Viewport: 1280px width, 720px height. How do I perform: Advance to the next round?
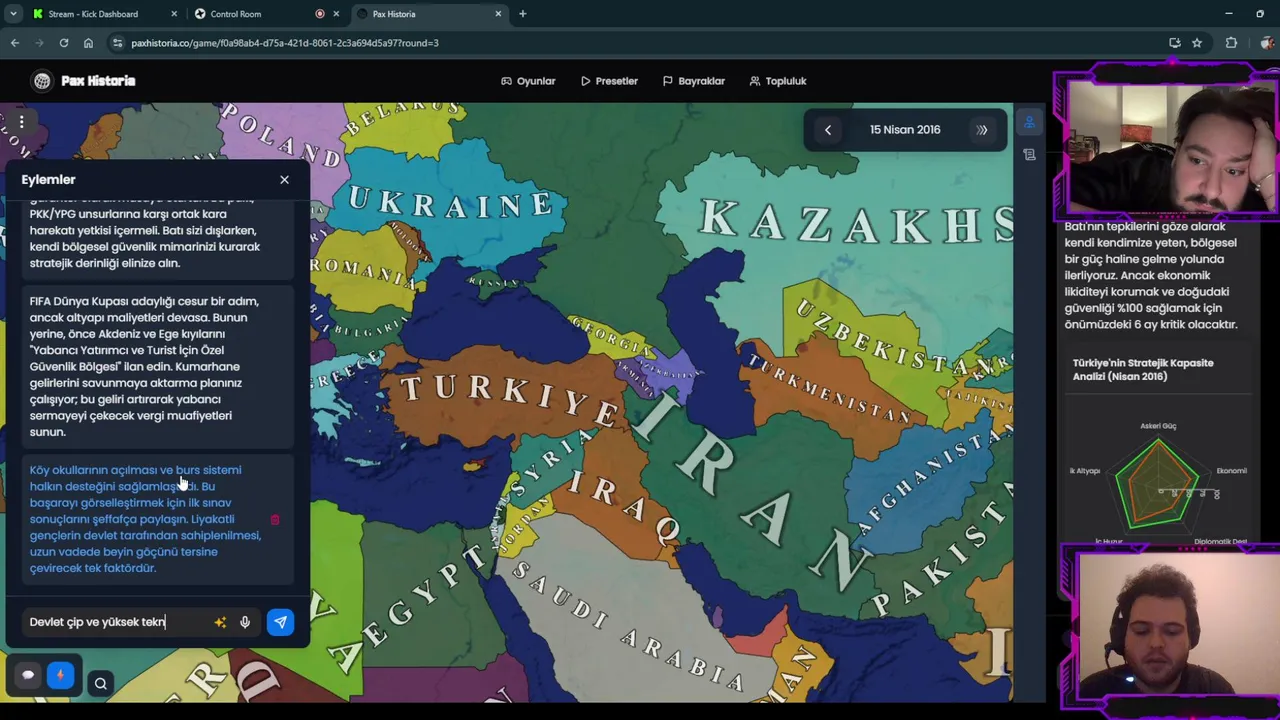[982, 130]
